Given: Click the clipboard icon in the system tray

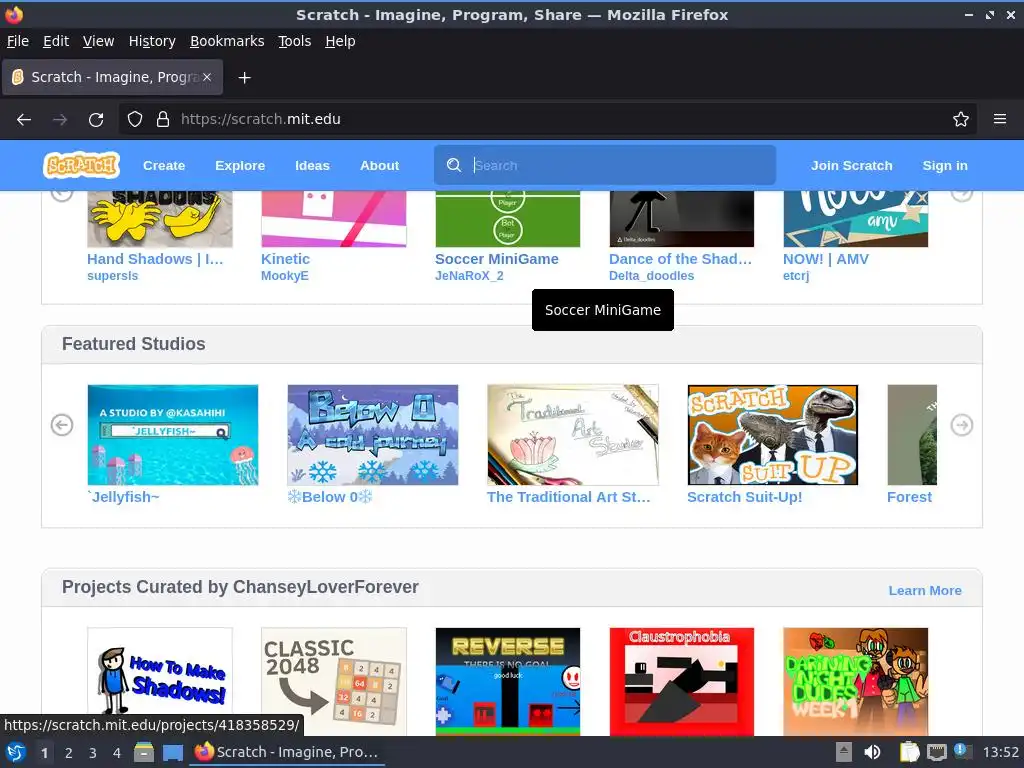Looking at the screenshot, I should pos(909,752).
